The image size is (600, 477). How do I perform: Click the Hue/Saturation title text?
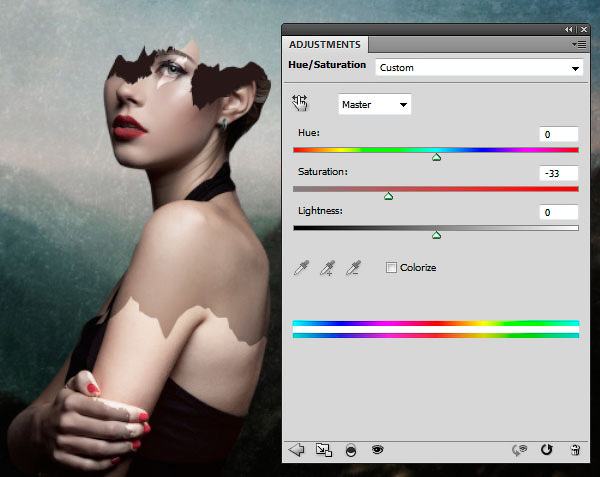pos(327,65)
